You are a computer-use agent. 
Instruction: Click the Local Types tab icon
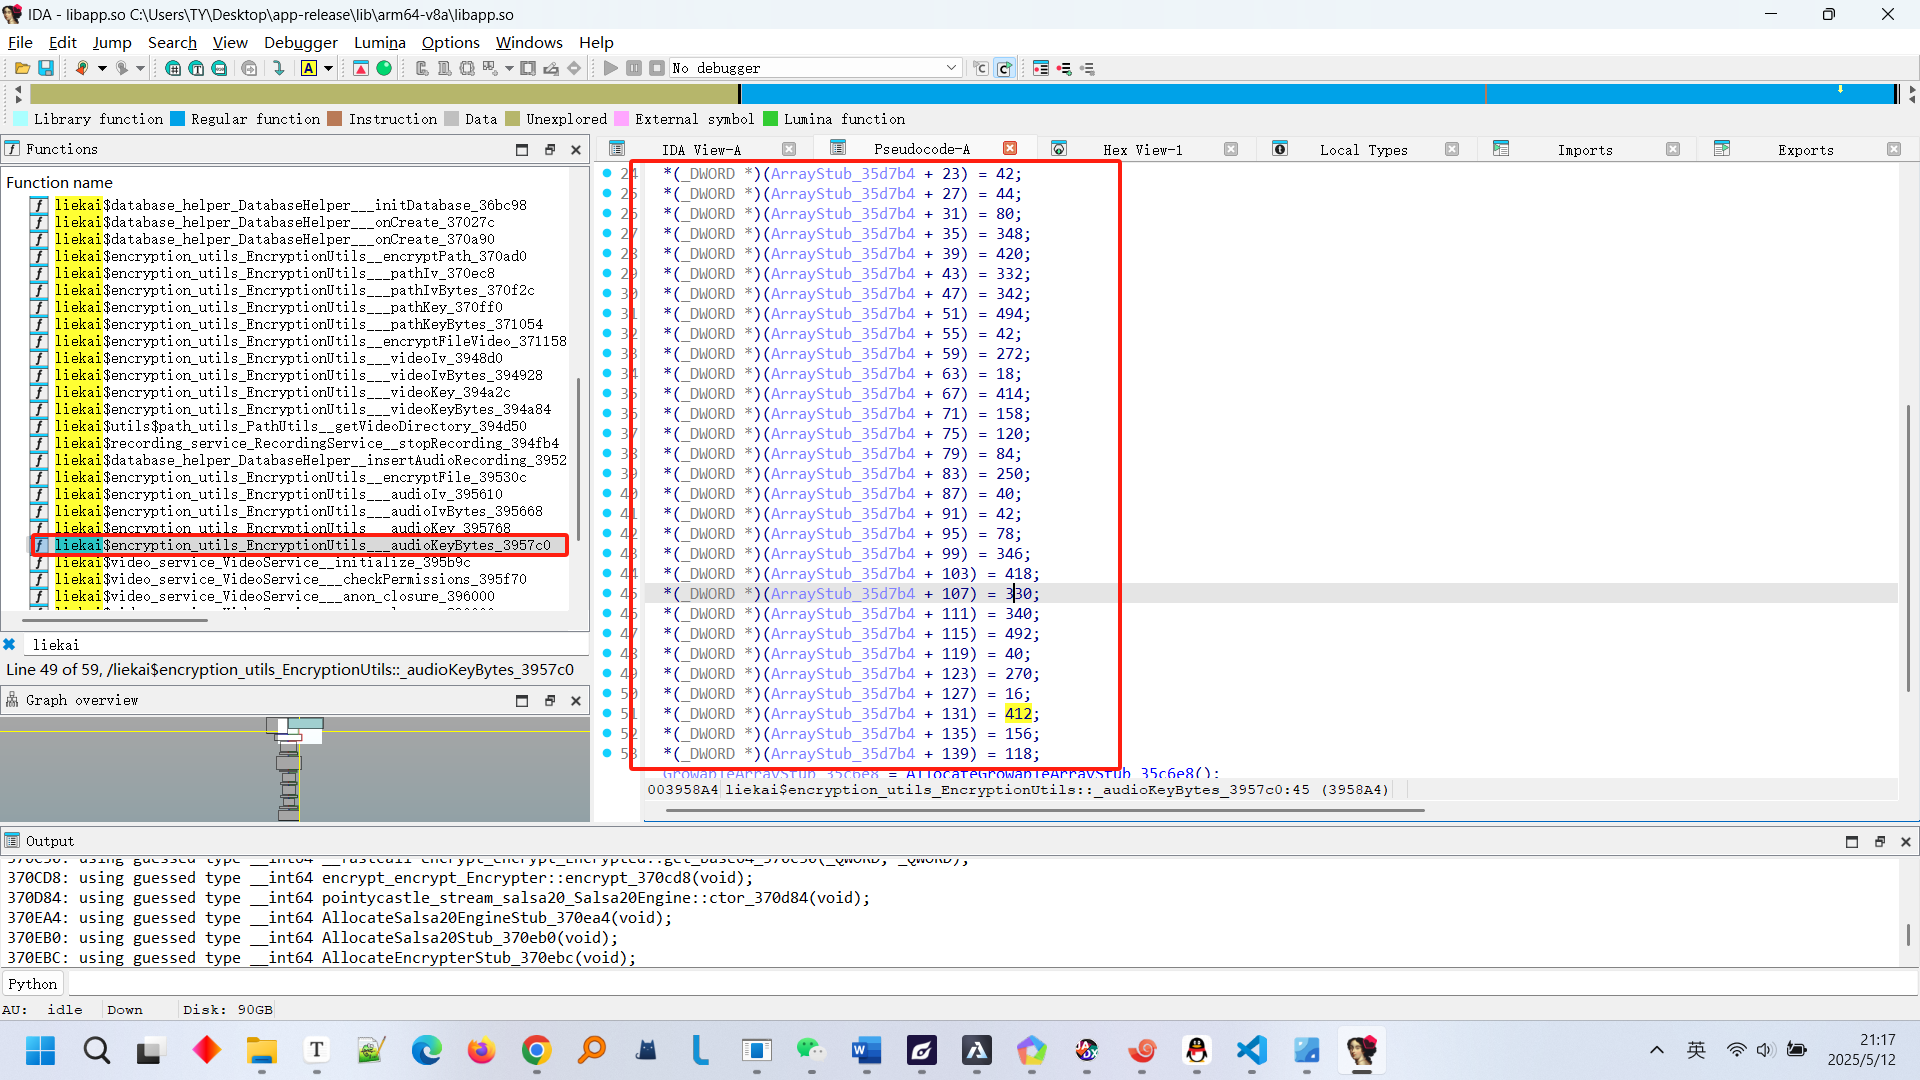pyautogui.click(x=1280, y=149)
